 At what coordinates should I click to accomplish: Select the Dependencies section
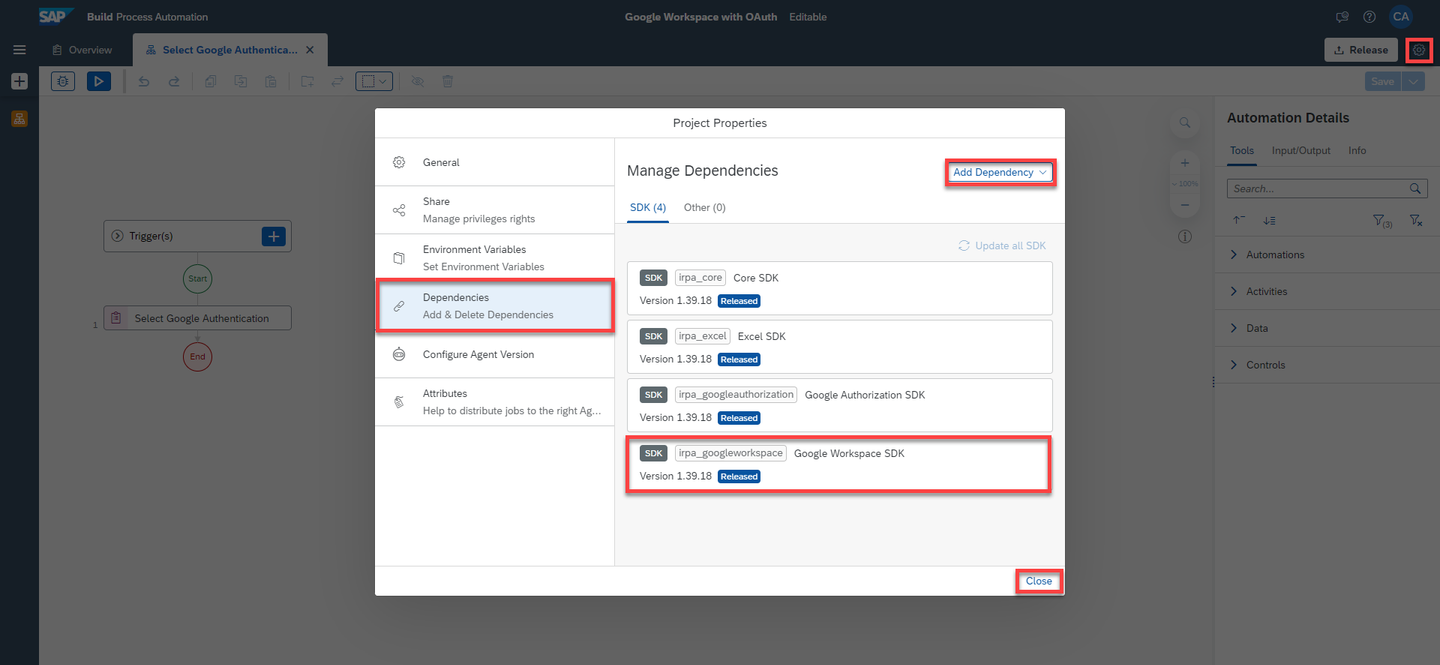point(495,306)
